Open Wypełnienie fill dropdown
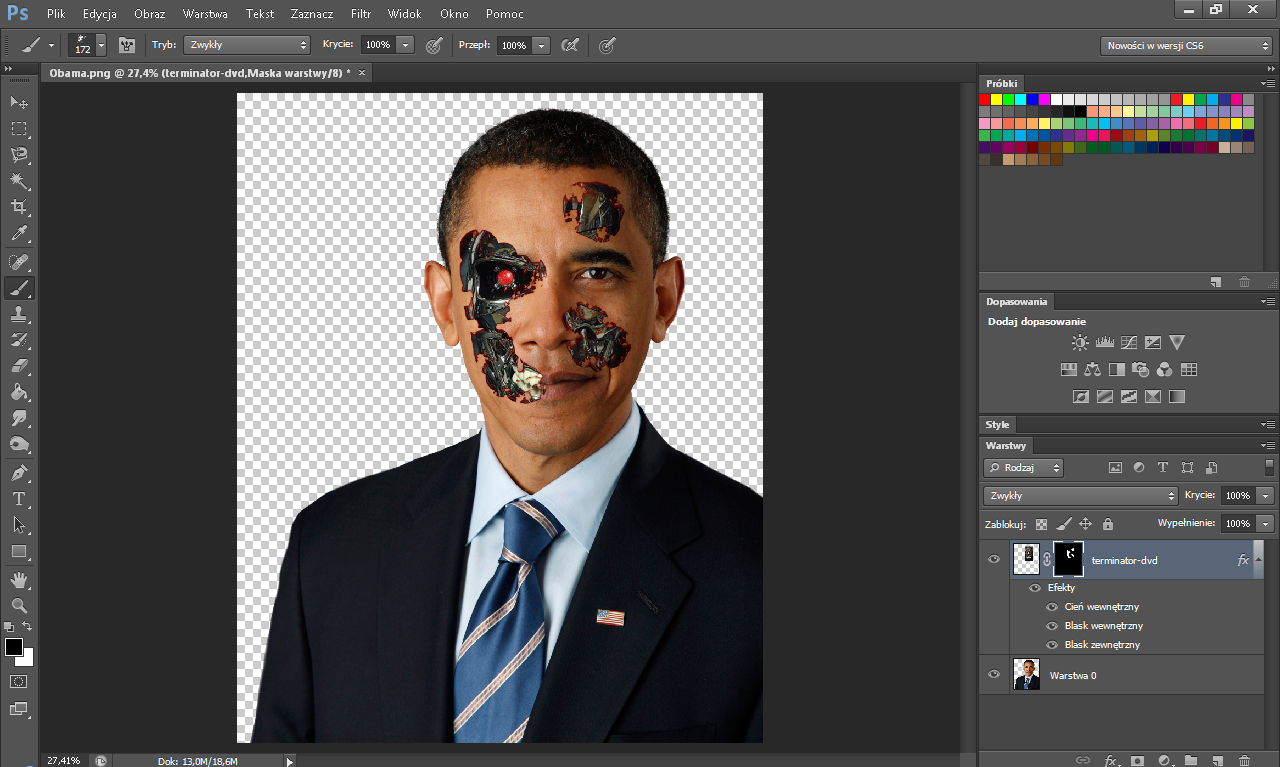Viewport: 1280px width, 767px height. click(x=1266, y=524)
